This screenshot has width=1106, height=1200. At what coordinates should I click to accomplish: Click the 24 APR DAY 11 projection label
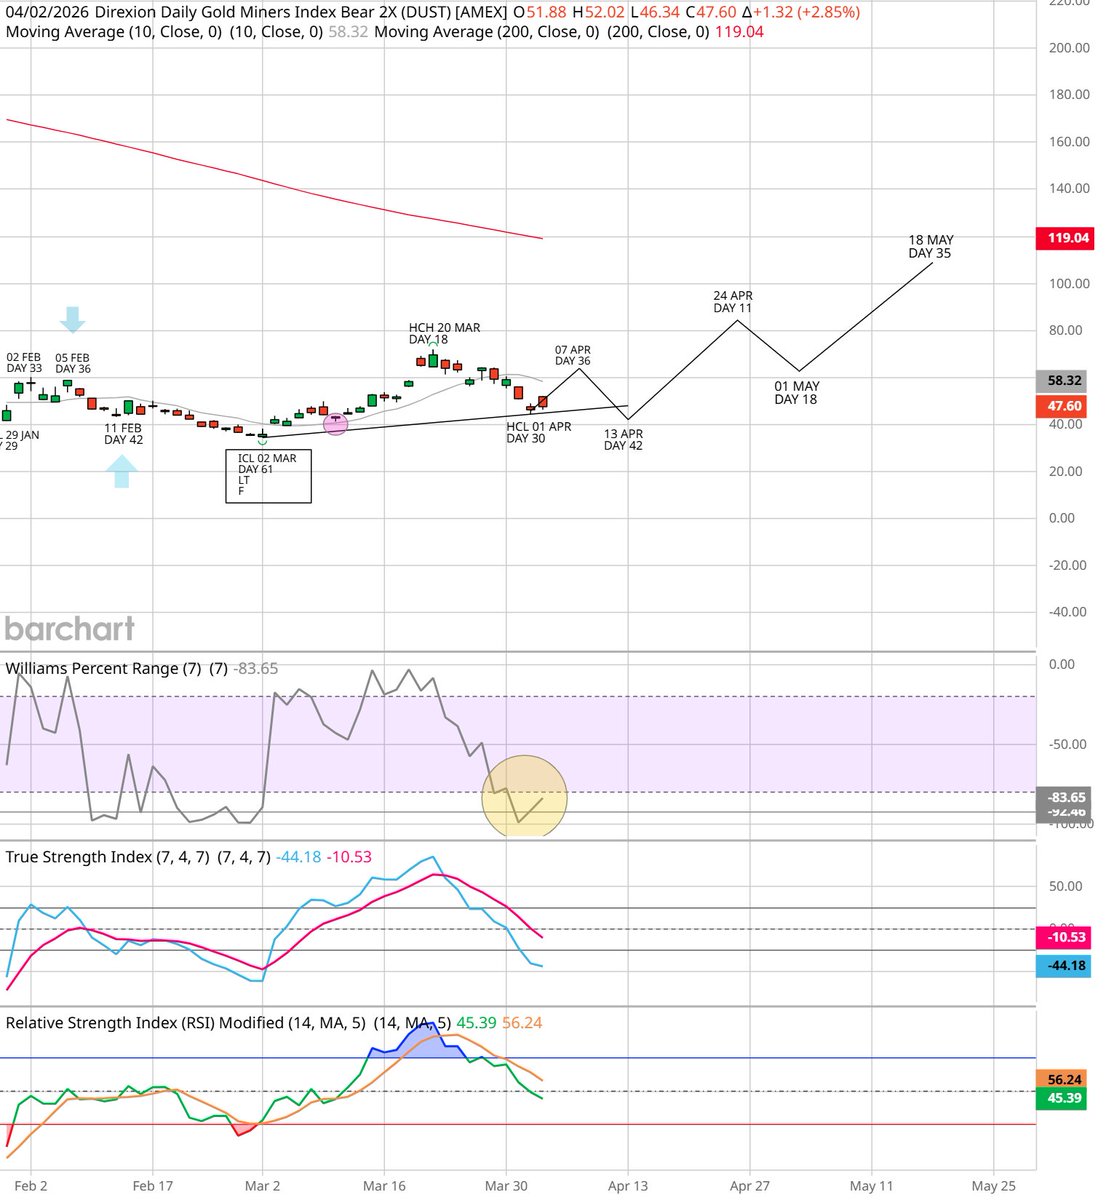click(733, 302)
